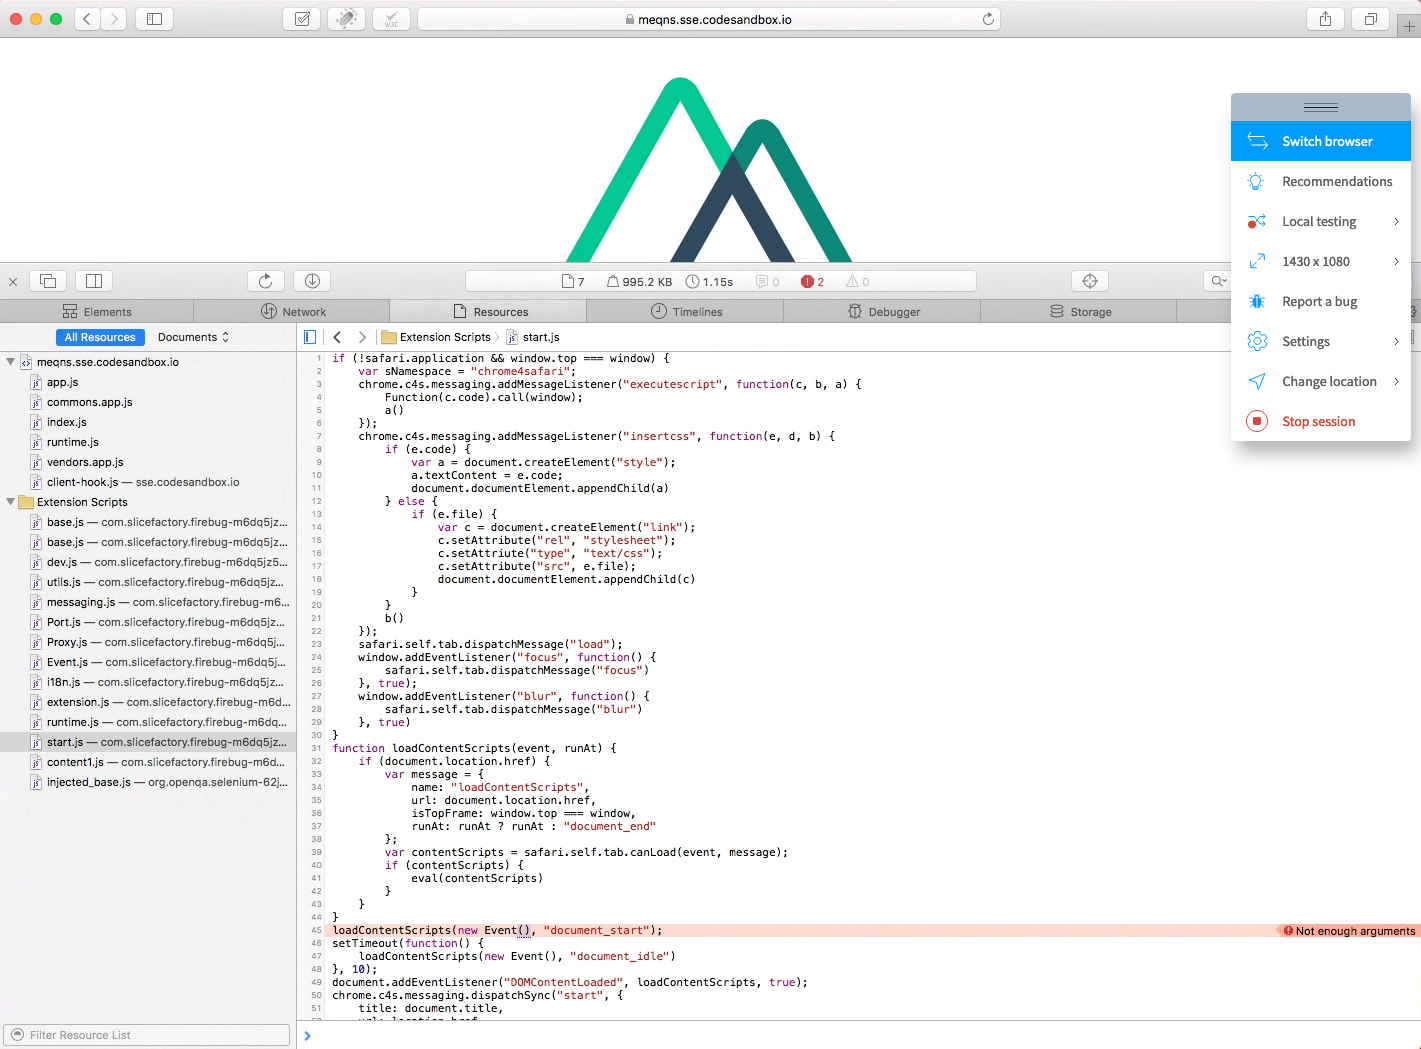Image resolution: width=1421 pixels, height=1049 pixels.
Task: Open the Settings submenu
Action: 1320,341
